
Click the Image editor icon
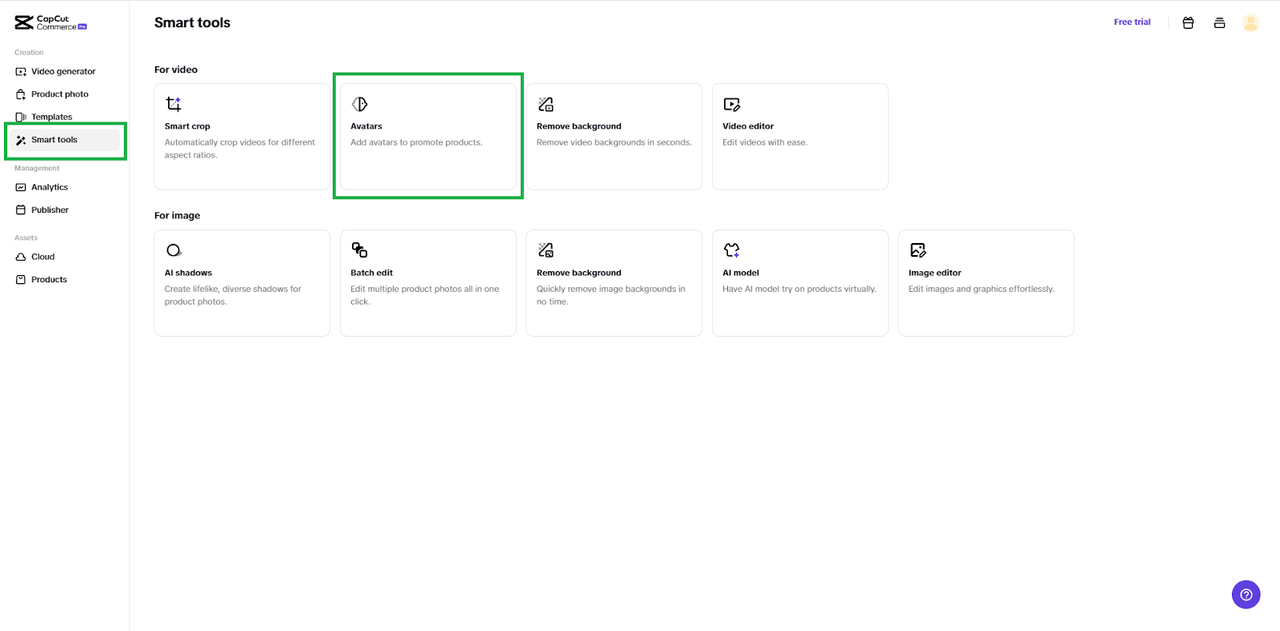[918, 250]
